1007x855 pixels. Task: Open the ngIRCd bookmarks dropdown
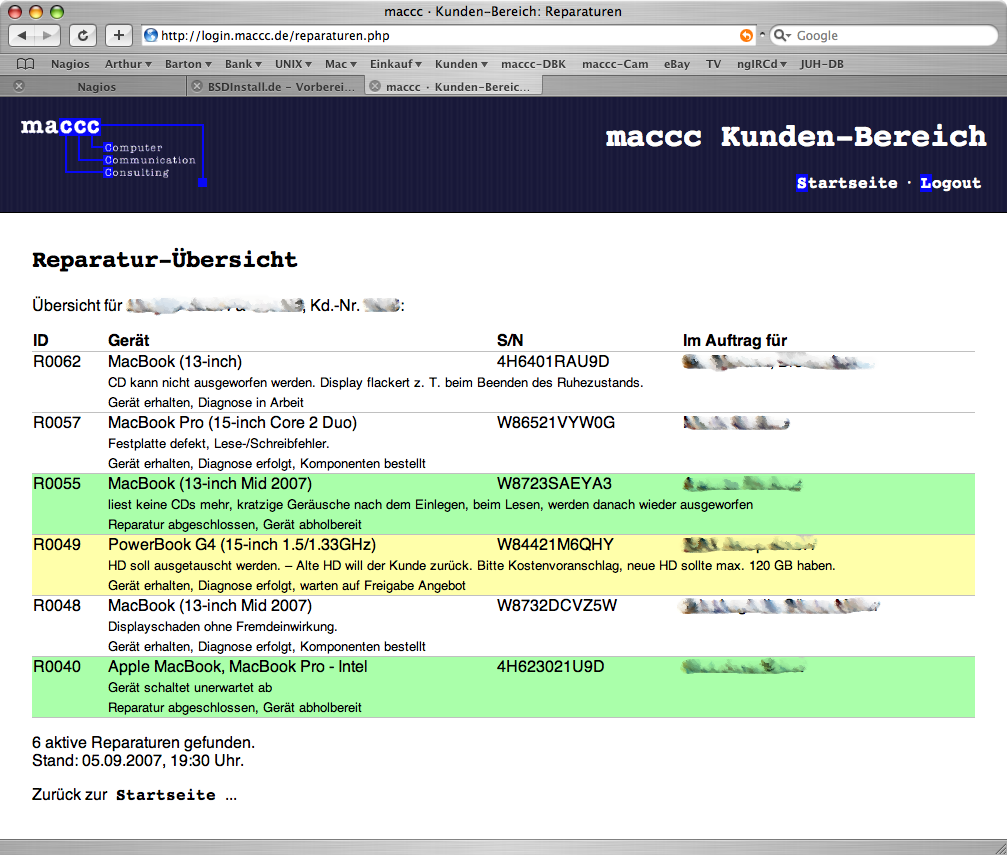pos(760,64)
